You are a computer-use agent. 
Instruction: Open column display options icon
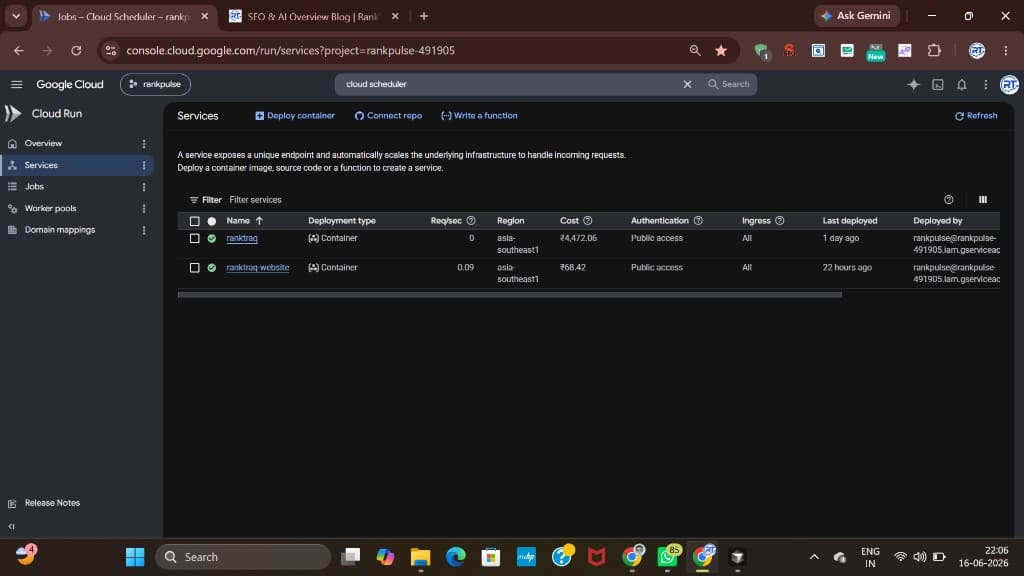tap(983, 200)
